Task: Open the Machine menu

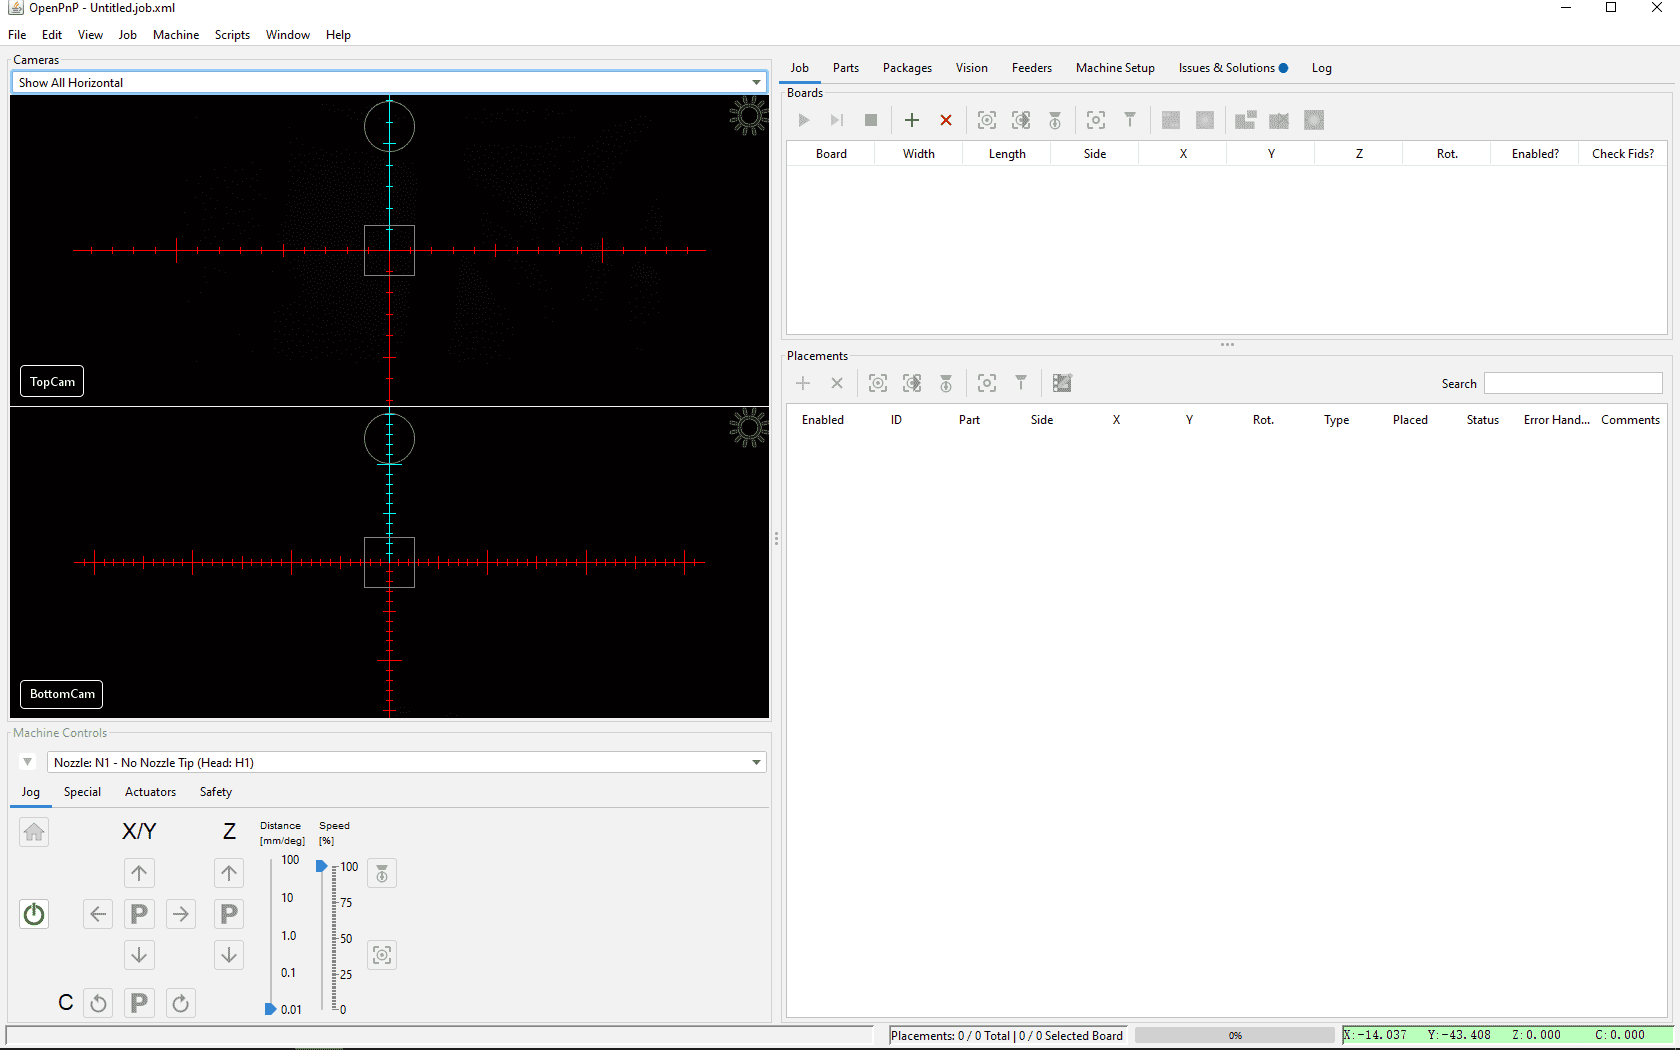Action: 175,35
